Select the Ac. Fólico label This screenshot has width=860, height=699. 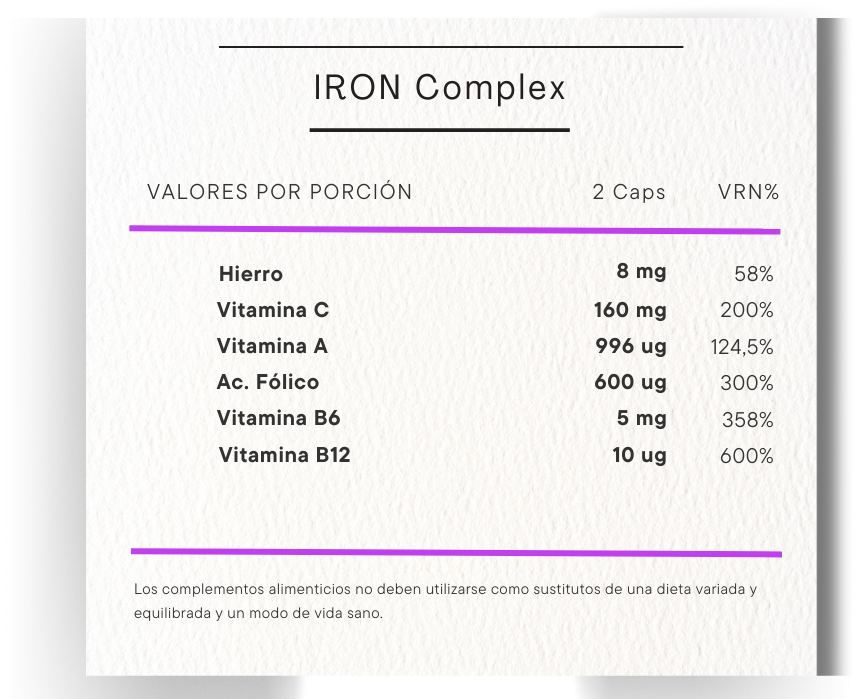[x=268, y=382]
